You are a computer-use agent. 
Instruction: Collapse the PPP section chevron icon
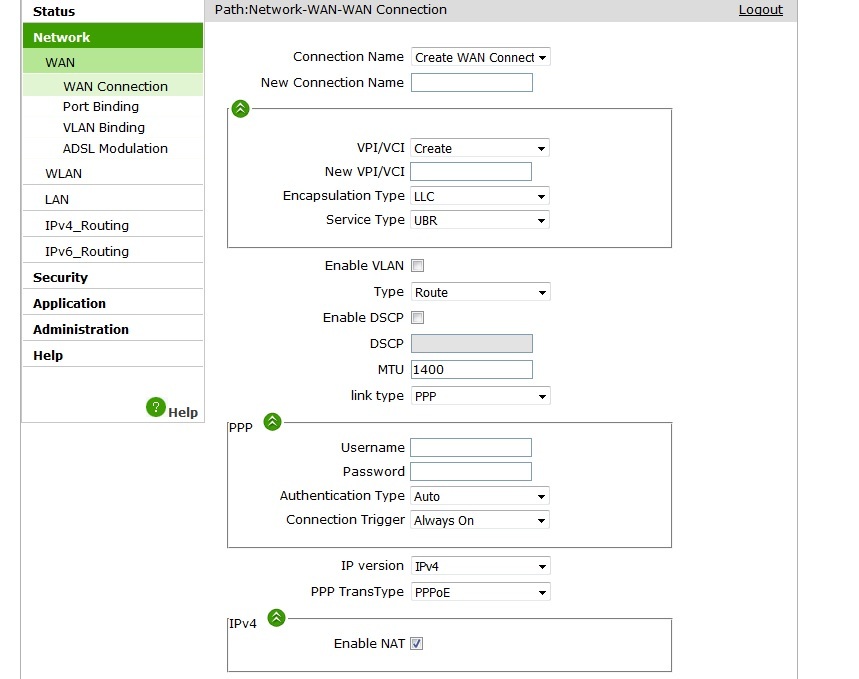coord(272,422)
